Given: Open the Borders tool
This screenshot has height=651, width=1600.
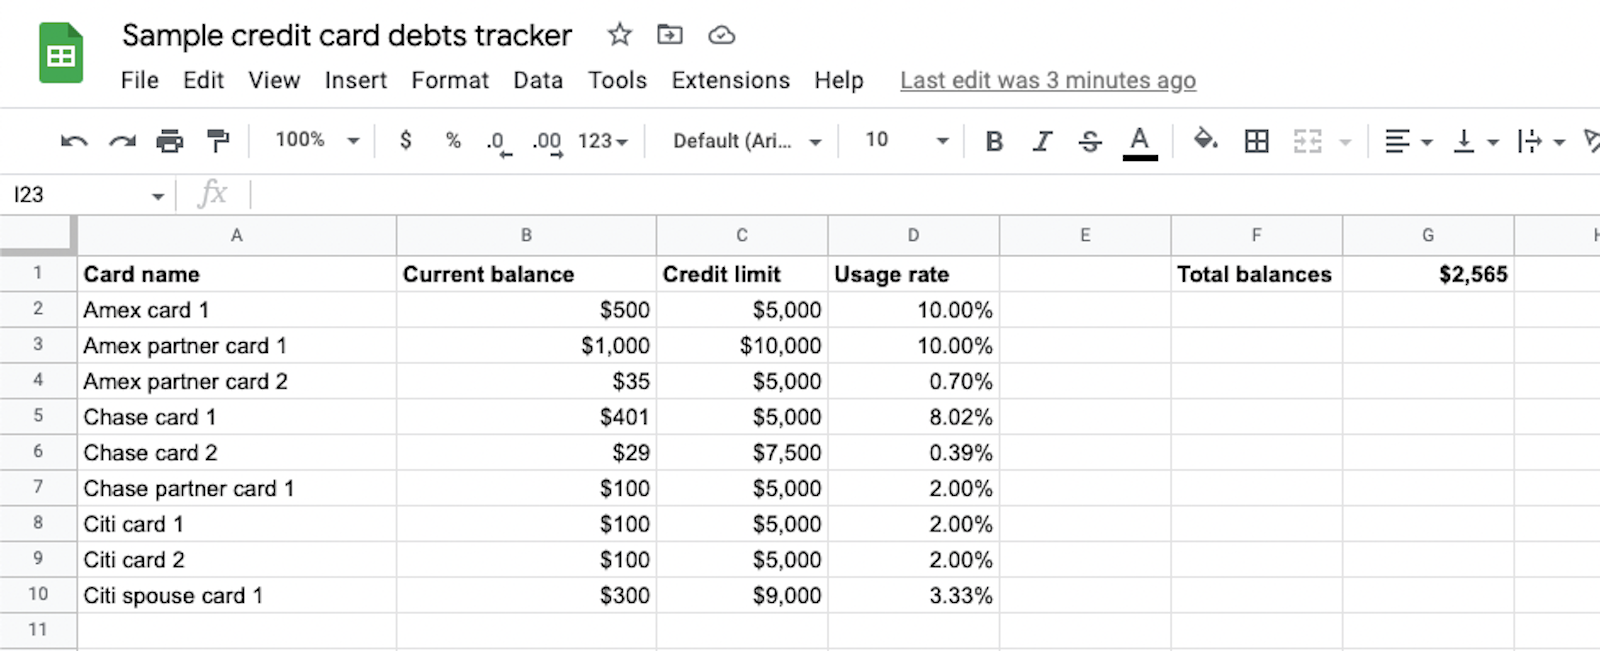Looking at the screenshot, I should tap(1257, 141).
